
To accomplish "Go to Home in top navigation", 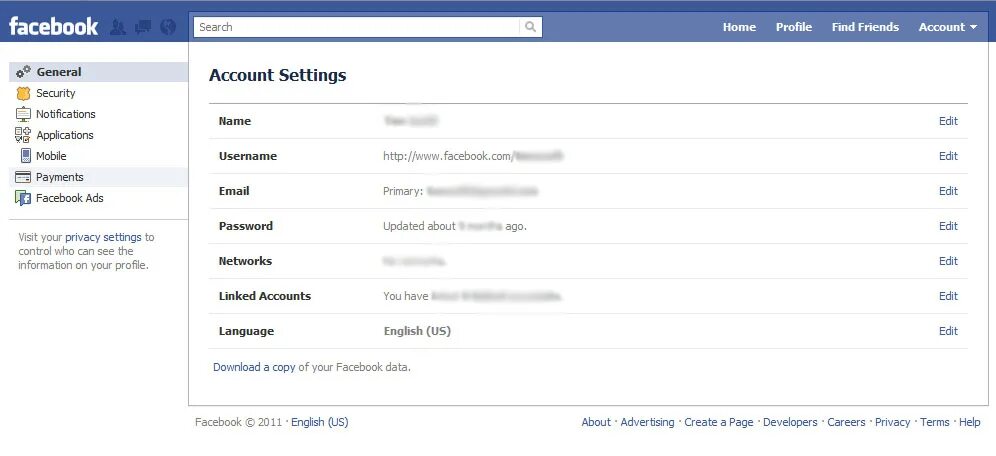I will 739,27.
